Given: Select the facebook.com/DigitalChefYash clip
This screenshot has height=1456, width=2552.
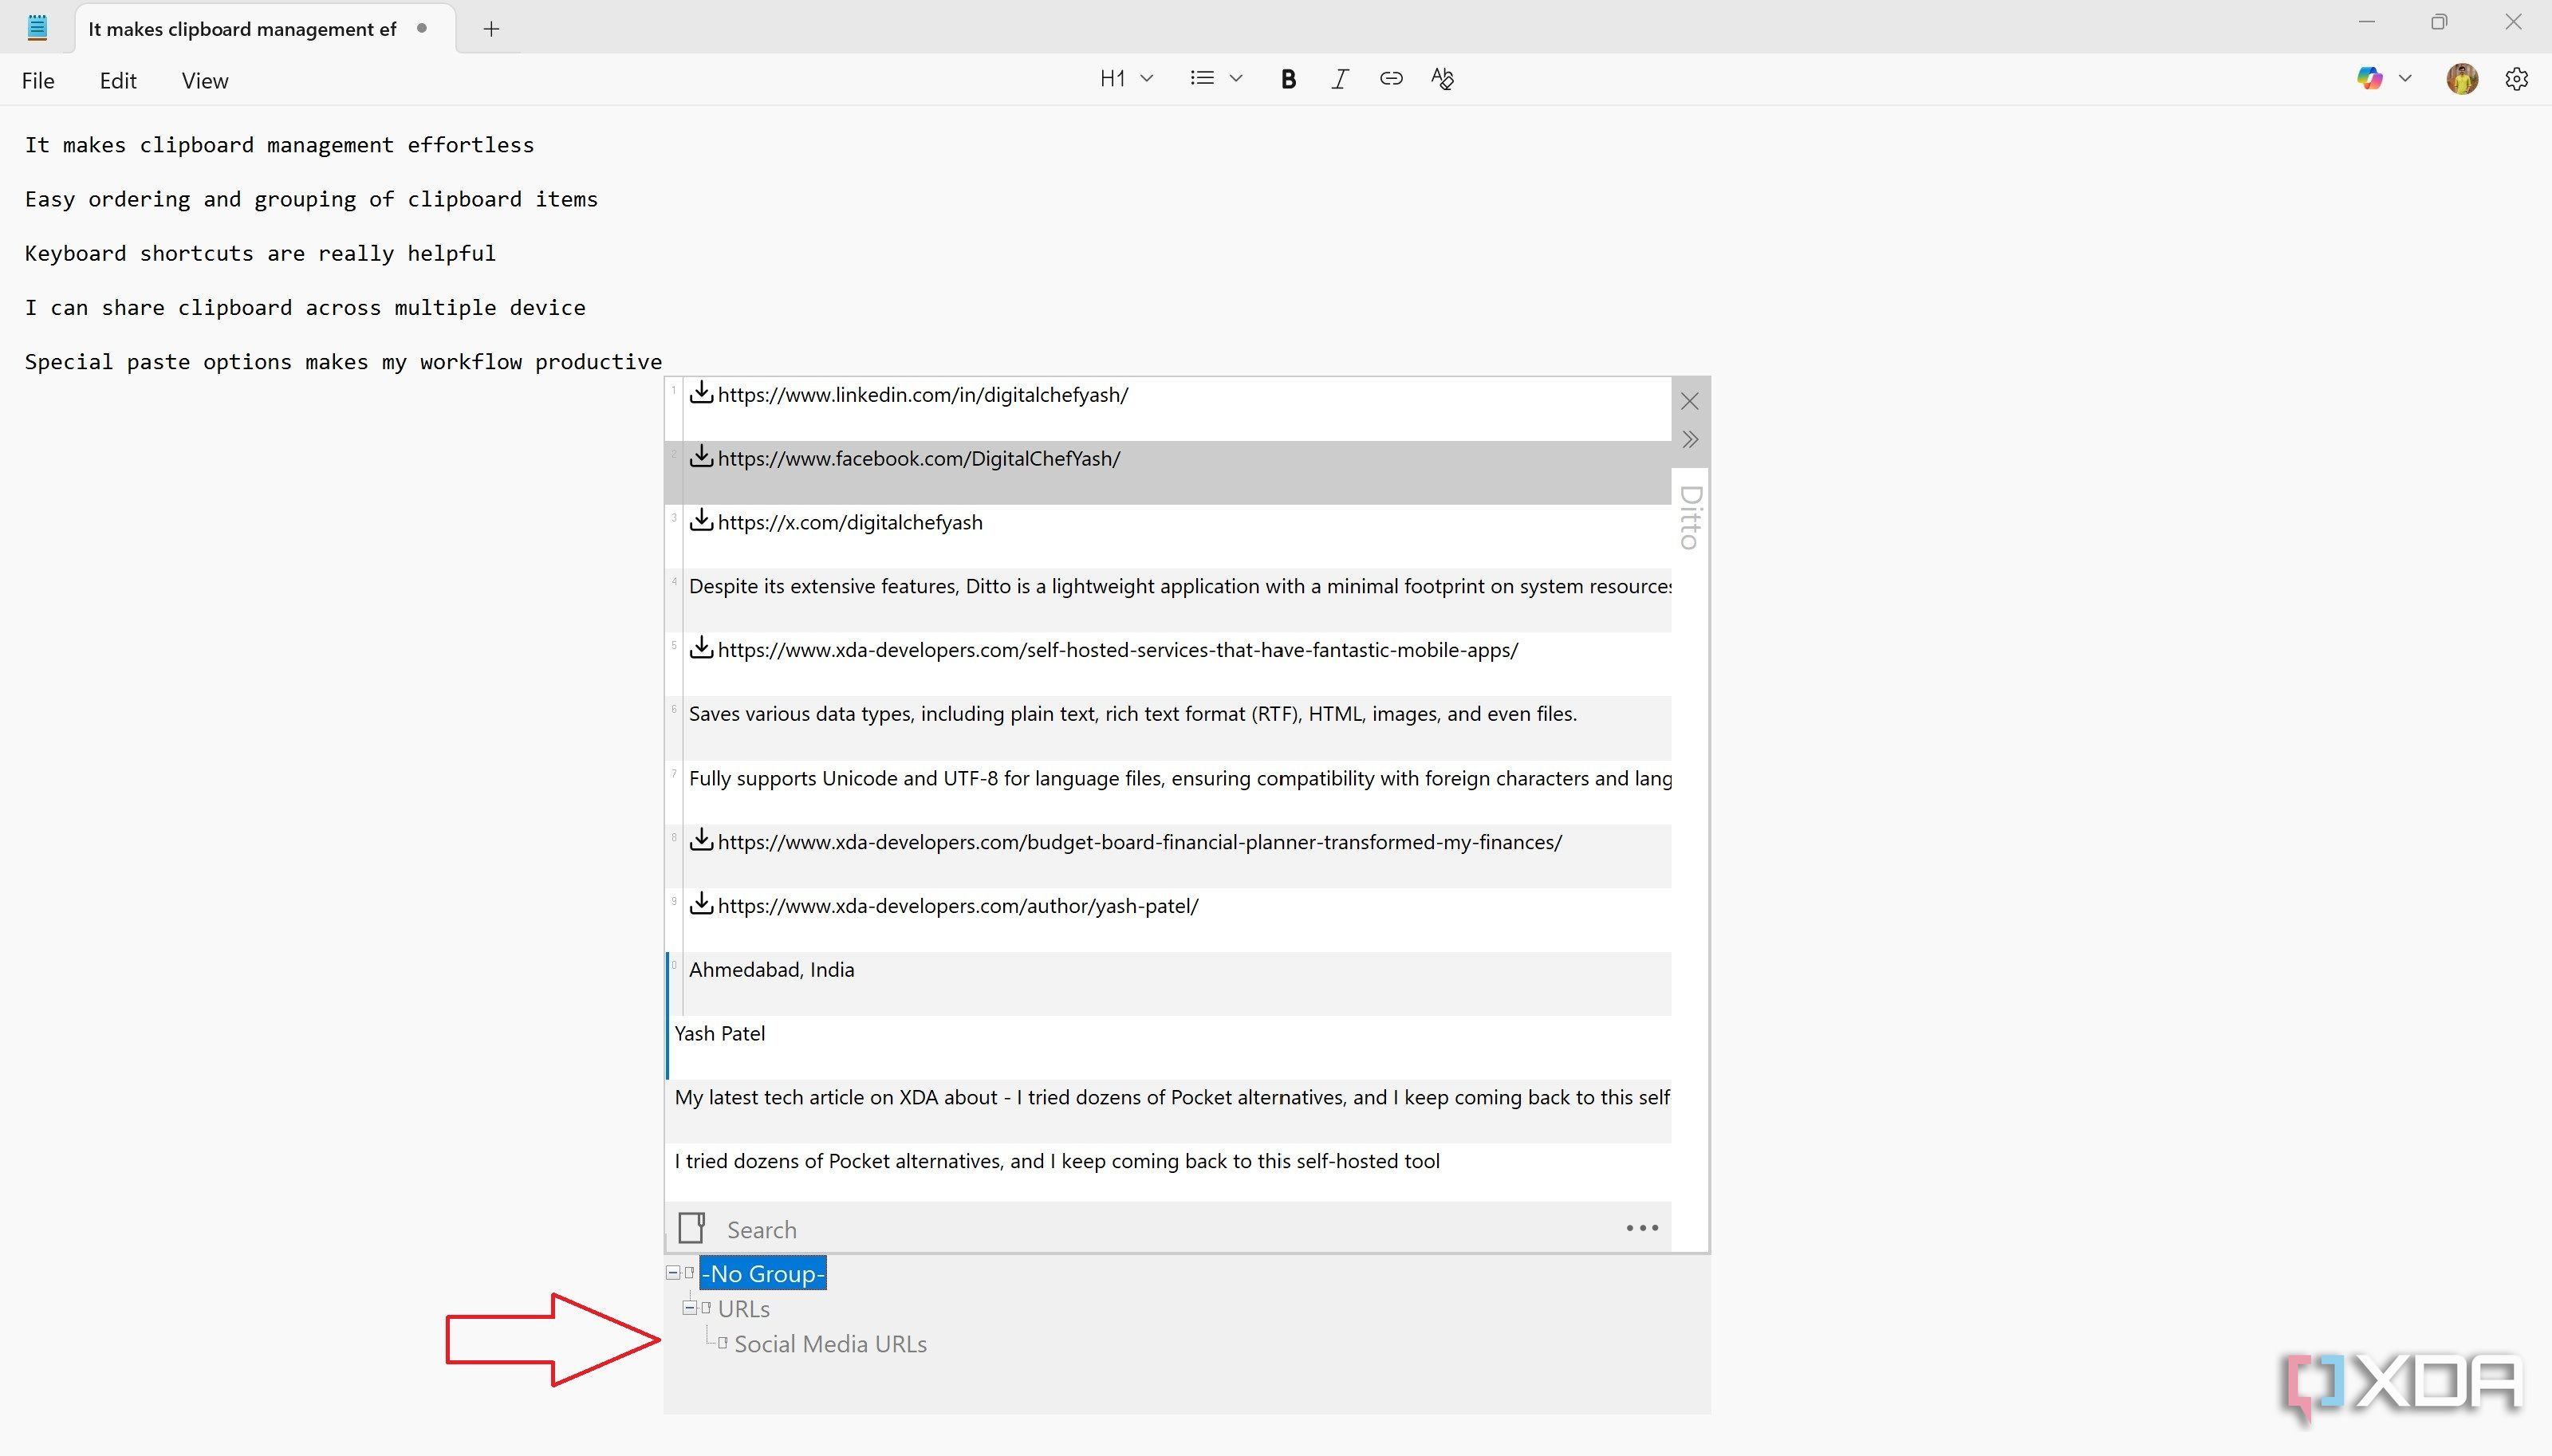Looking at the screenshot, I should (x=1168, y=472).
